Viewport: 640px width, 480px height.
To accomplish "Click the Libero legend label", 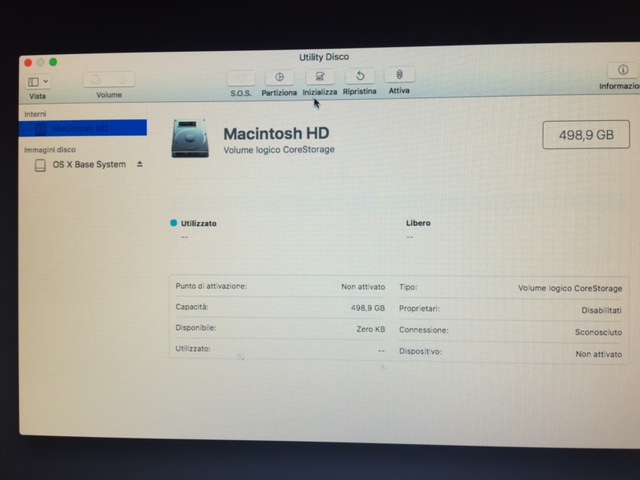I will pyautogui.click(x=418, y=223).
